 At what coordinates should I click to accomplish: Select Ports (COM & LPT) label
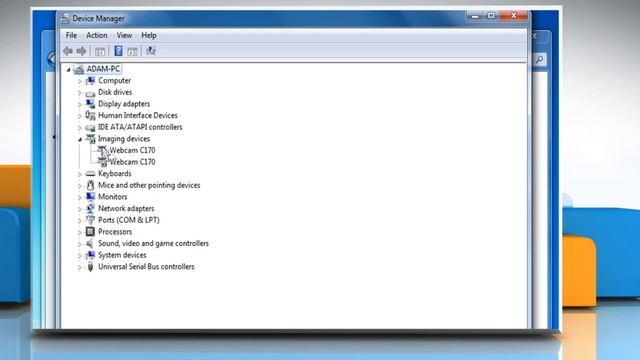pyautogui.click(x=129, y=220)
